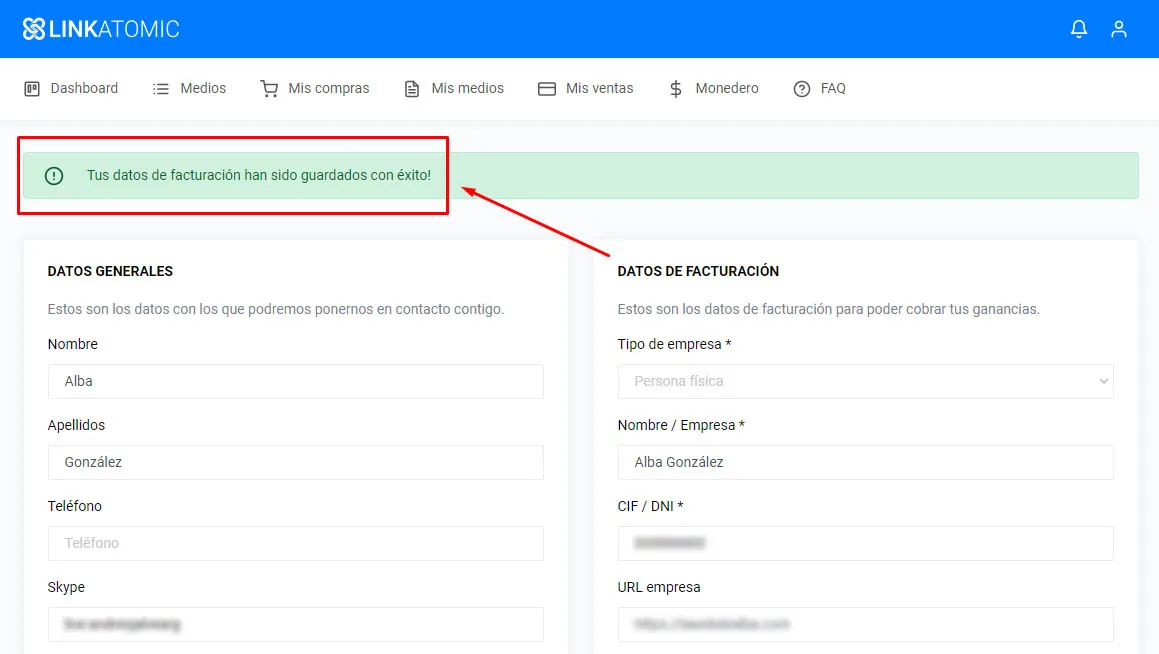Go to the Mis ventas section

point(599,89)
